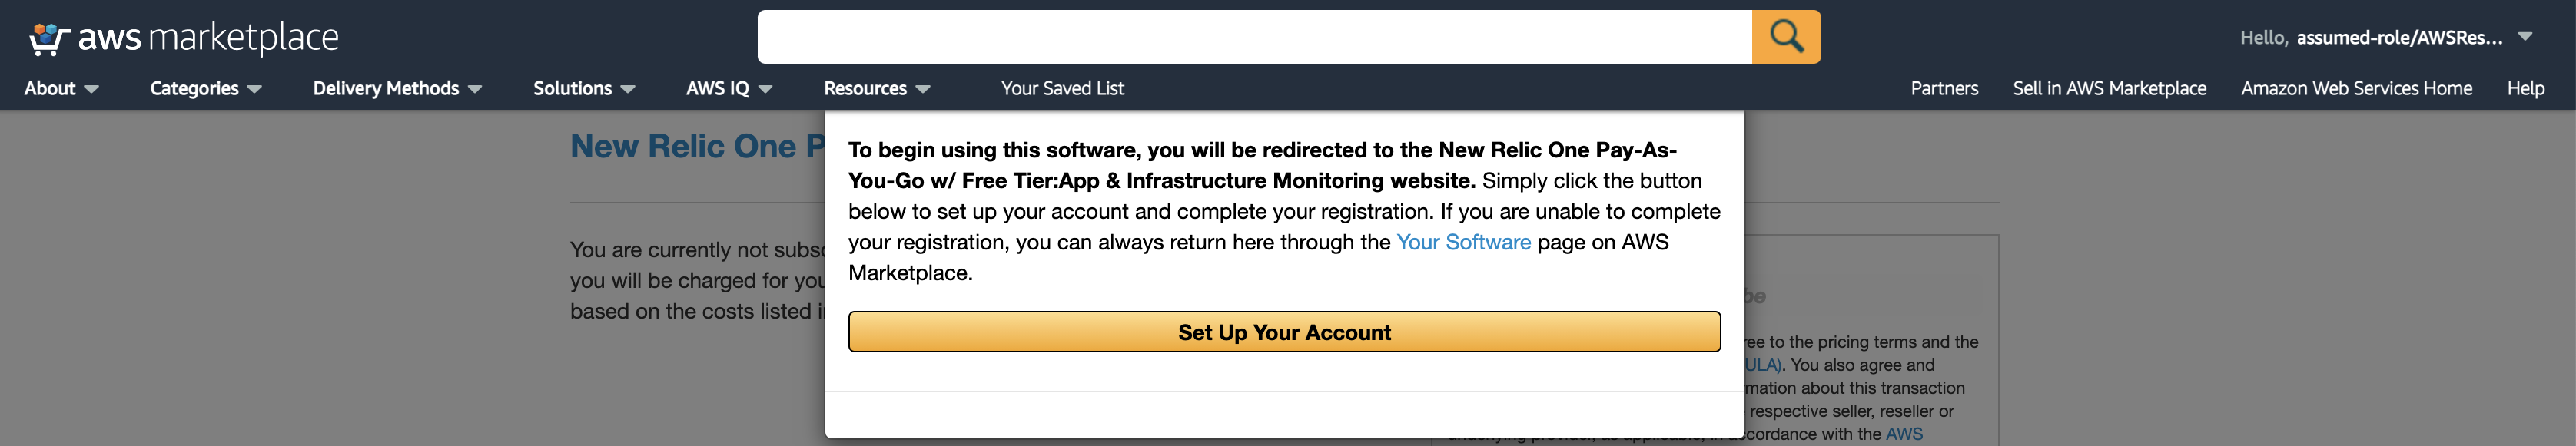Open the Delivery Methods dropdown
The height and width of the screenshot is (446, 2576).
pyautogui.click(x=398, y=88)
